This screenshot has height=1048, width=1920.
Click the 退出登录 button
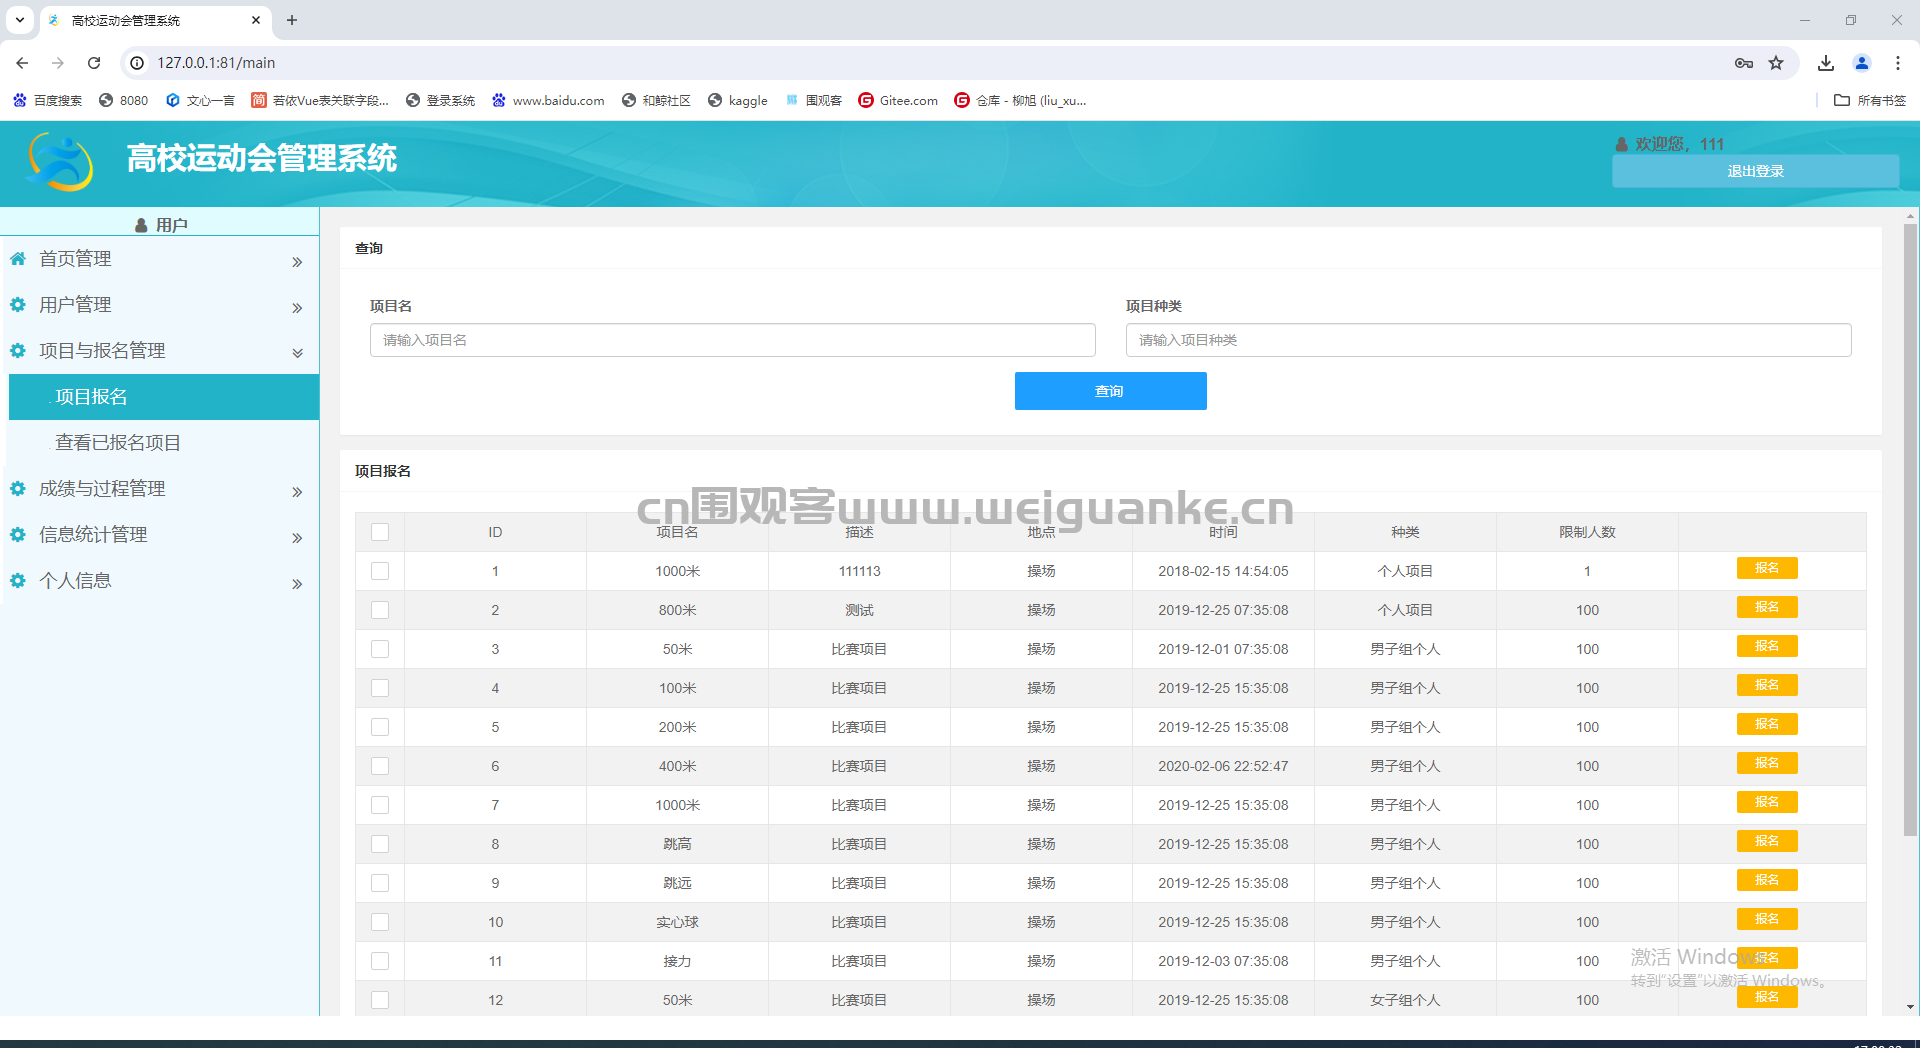[1755, 171]
